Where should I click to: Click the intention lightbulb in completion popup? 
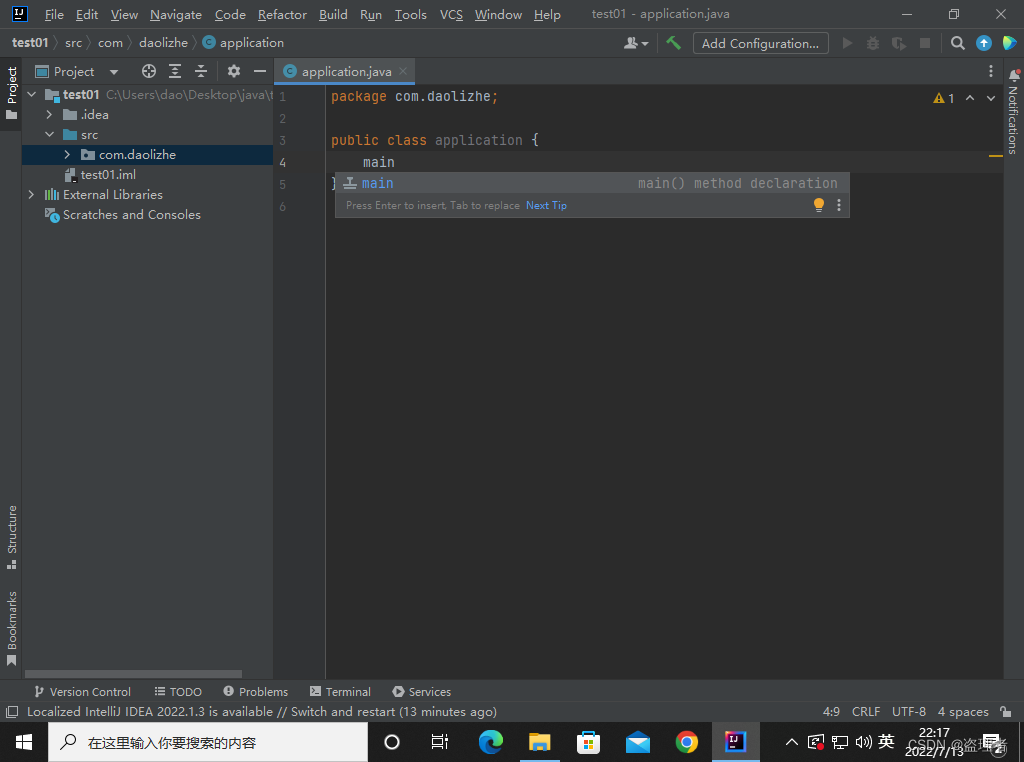(819, 204)
